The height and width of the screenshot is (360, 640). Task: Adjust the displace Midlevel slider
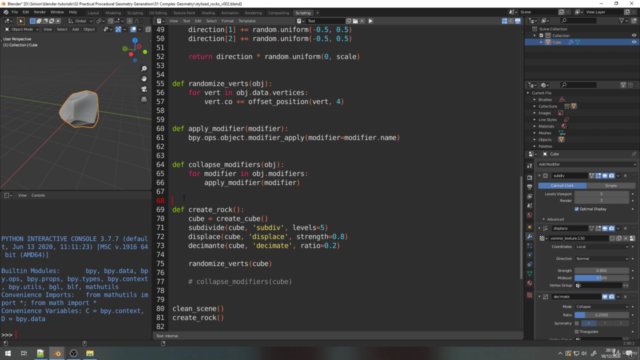click(x=602, y=278)
